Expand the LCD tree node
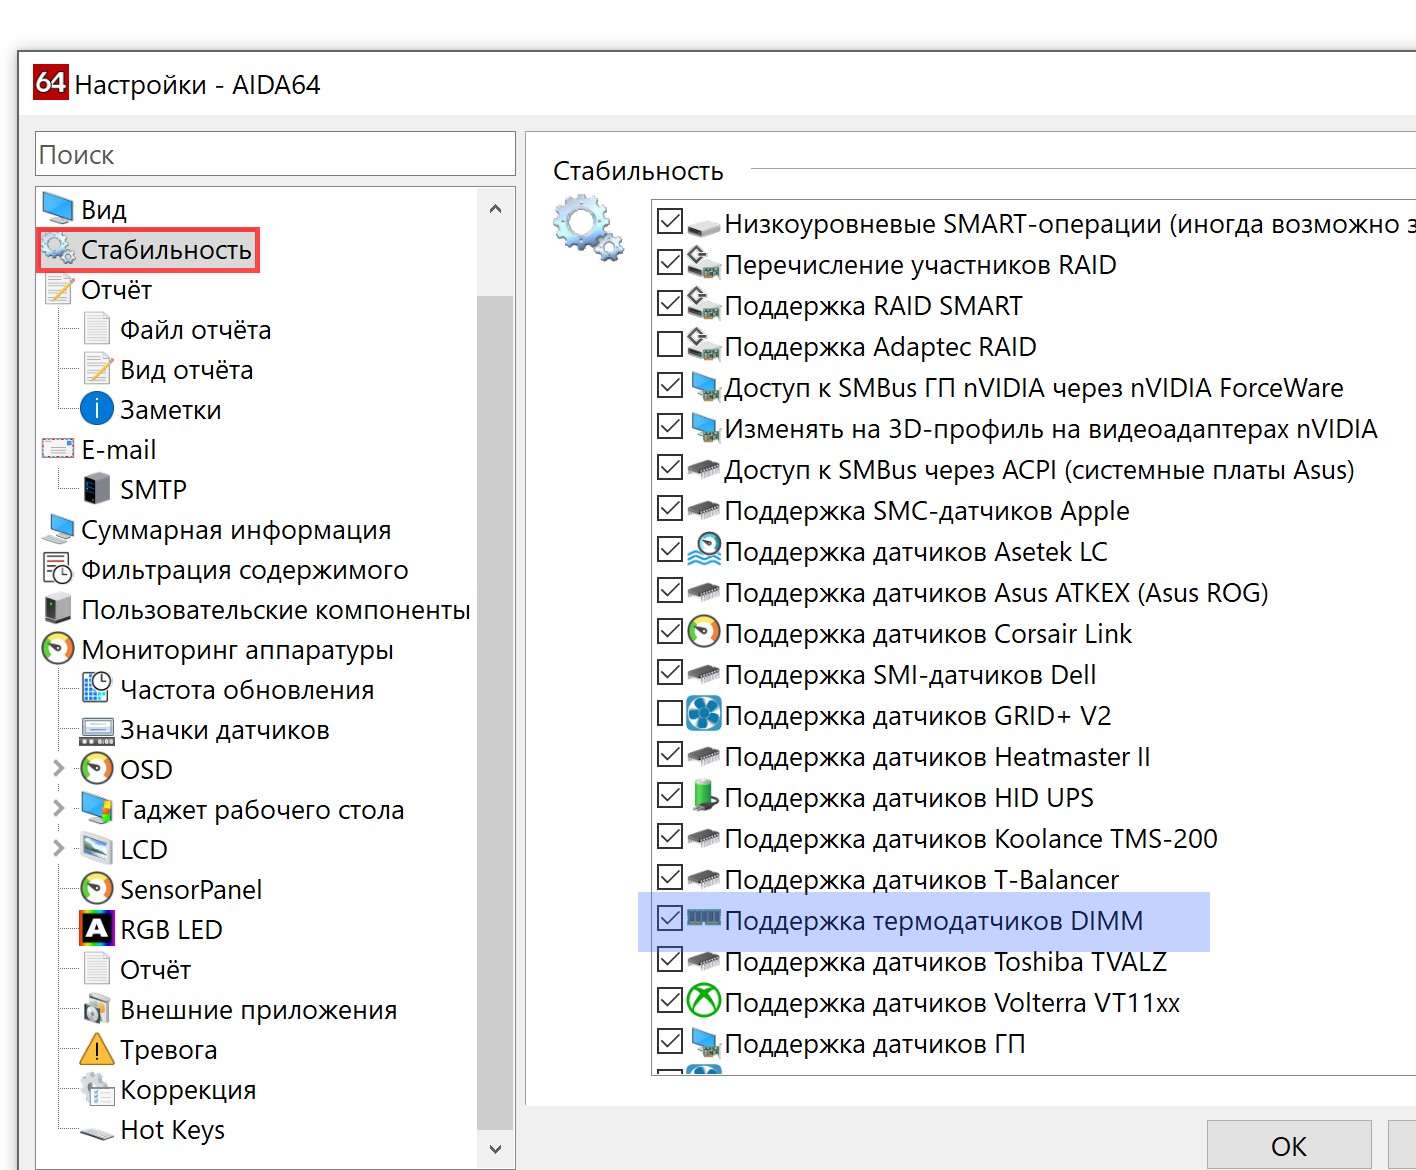The width and height of the screenshot is (1416, 1170). (58, 848)
